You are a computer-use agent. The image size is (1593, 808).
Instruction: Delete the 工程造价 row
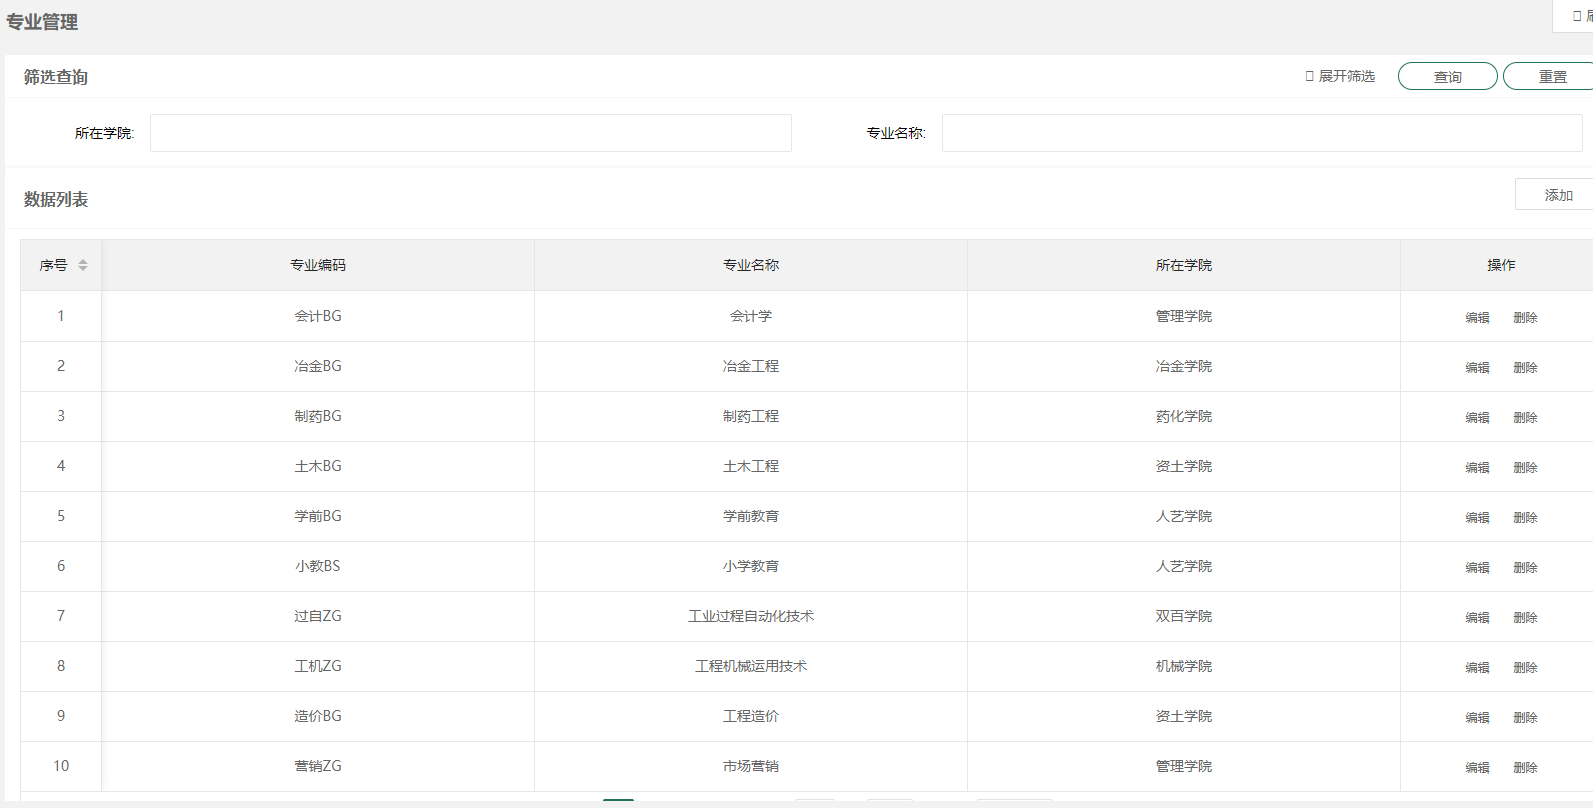1525,718
